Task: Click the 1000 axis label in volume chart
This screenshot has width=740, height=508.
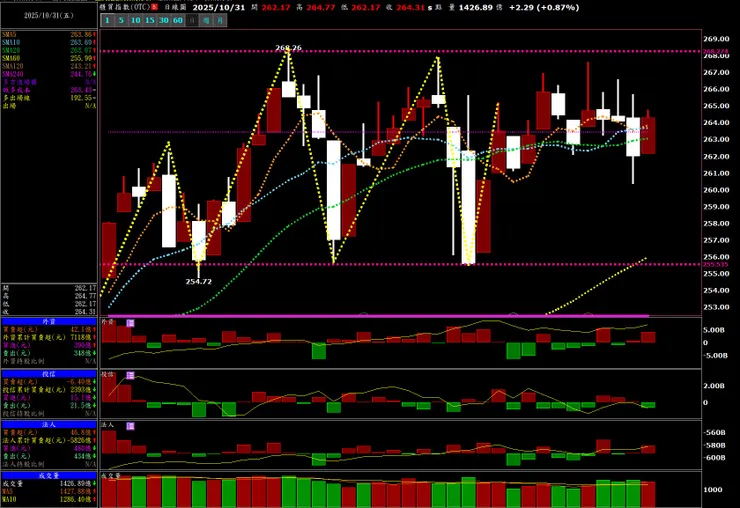Action: [713, 490]
